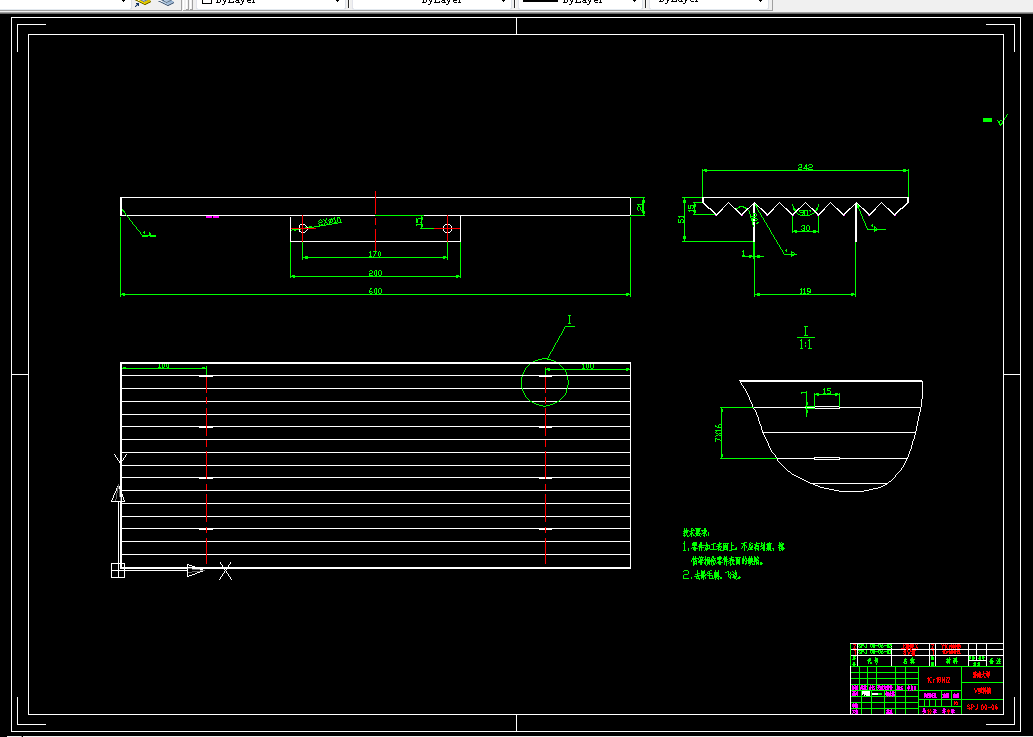The height and width of the screenshot is (737, 1033).
Task: Select the 242 overall width dimension
Action: pyautogui.click(x=805, y=167)
